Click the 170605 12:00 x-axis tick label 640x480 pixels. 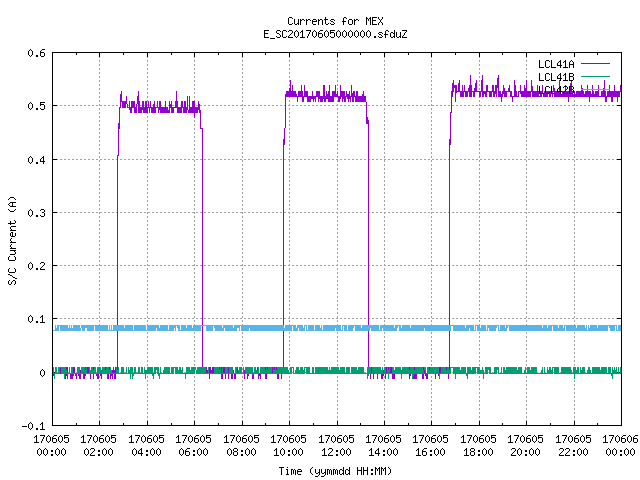coord(336,445)
